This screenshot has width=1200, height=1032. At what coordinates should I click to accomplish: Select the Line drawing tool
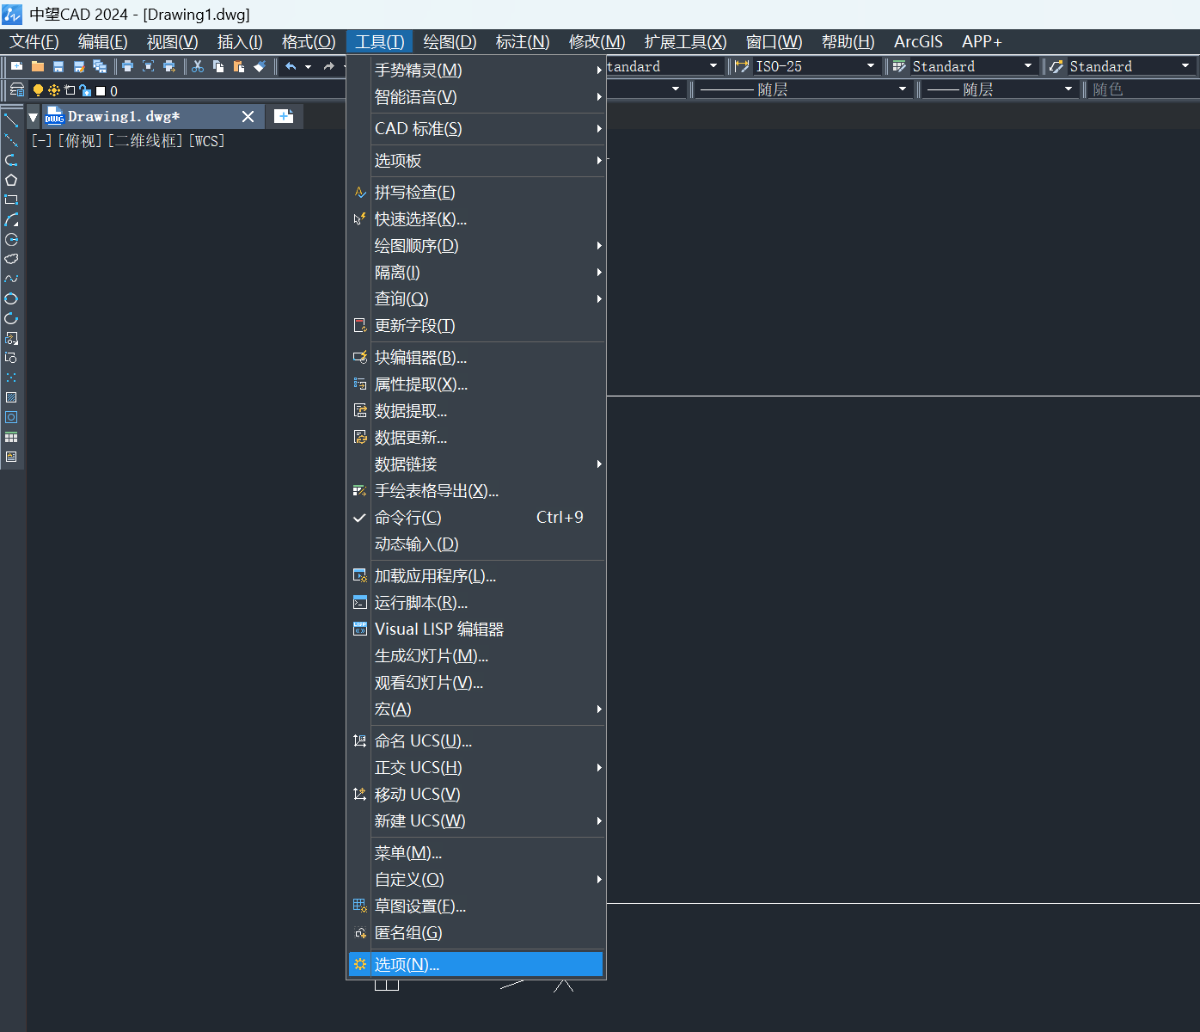[11, 120]
